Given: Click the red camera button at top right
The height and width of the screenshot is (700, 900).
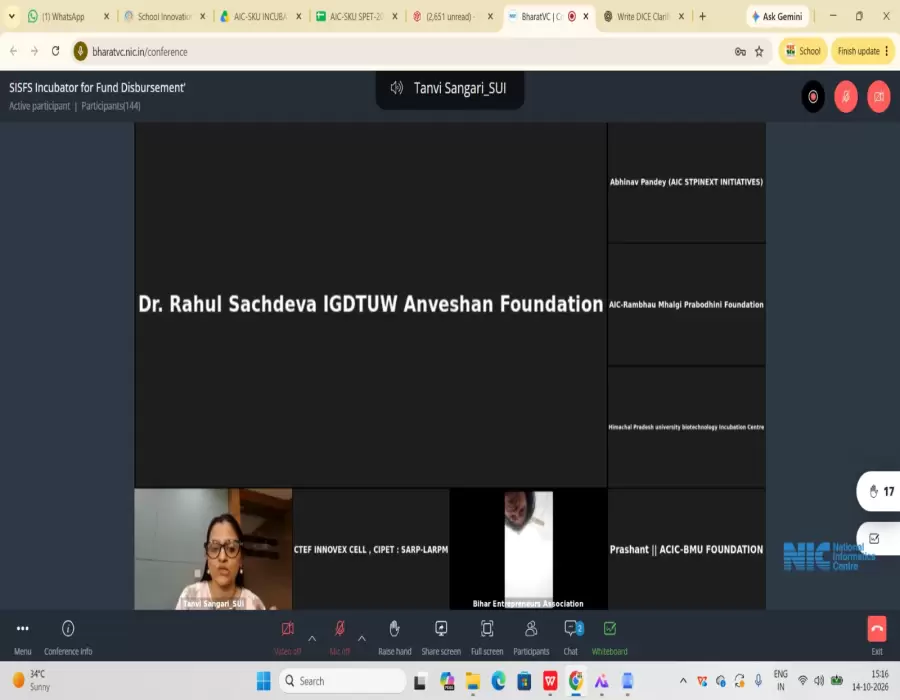Looking at the screenshot, I should point(879,96).
